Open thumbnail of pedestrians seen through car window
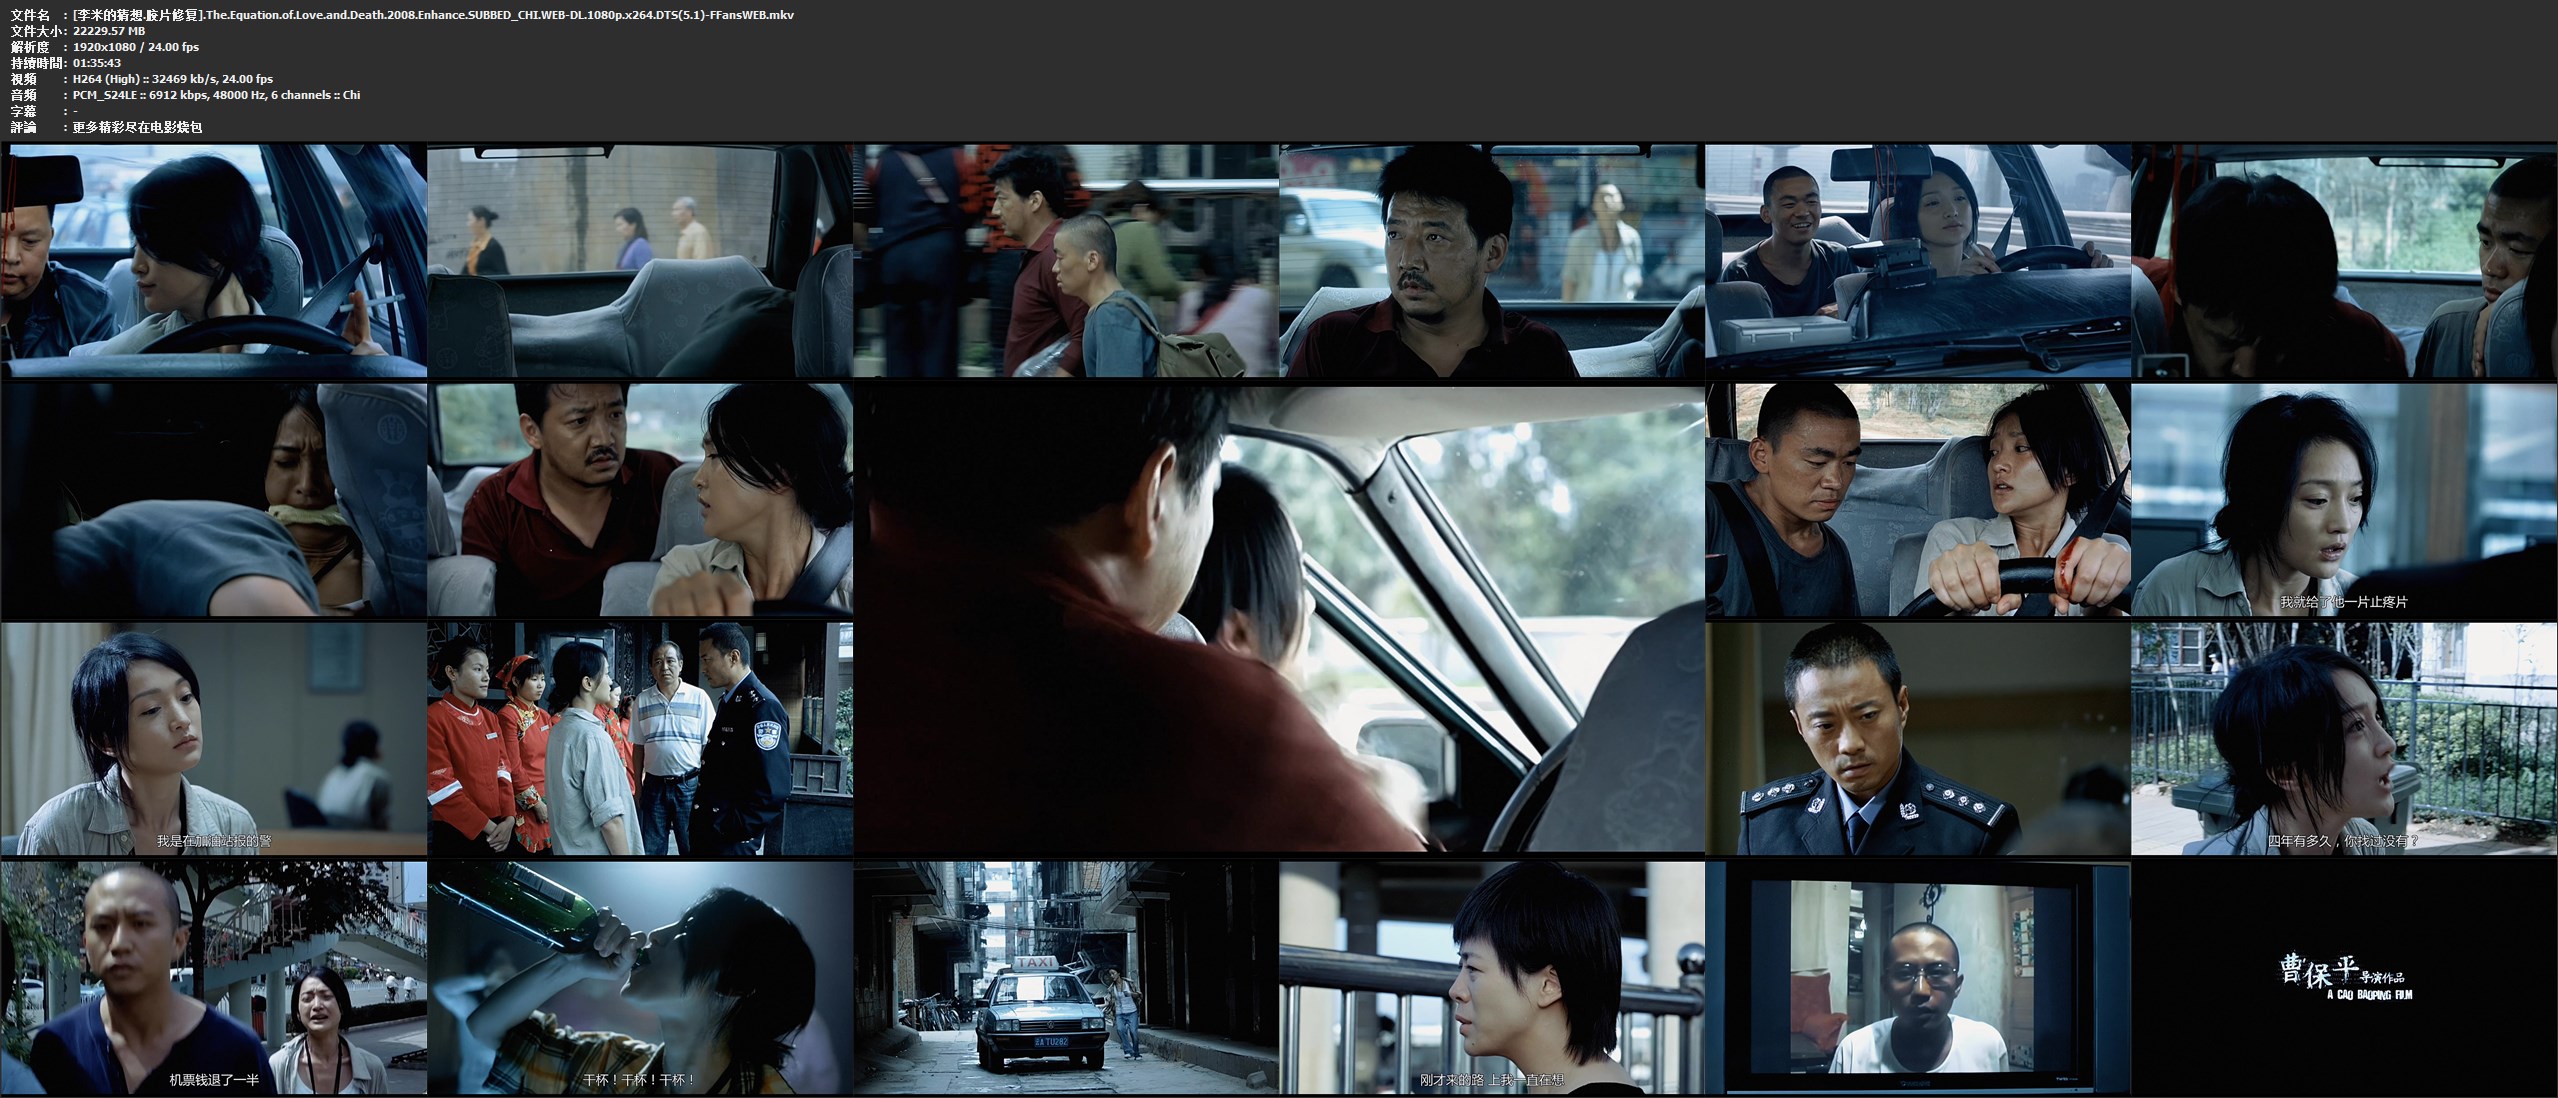2558x1098 pixels. [640, 261]
